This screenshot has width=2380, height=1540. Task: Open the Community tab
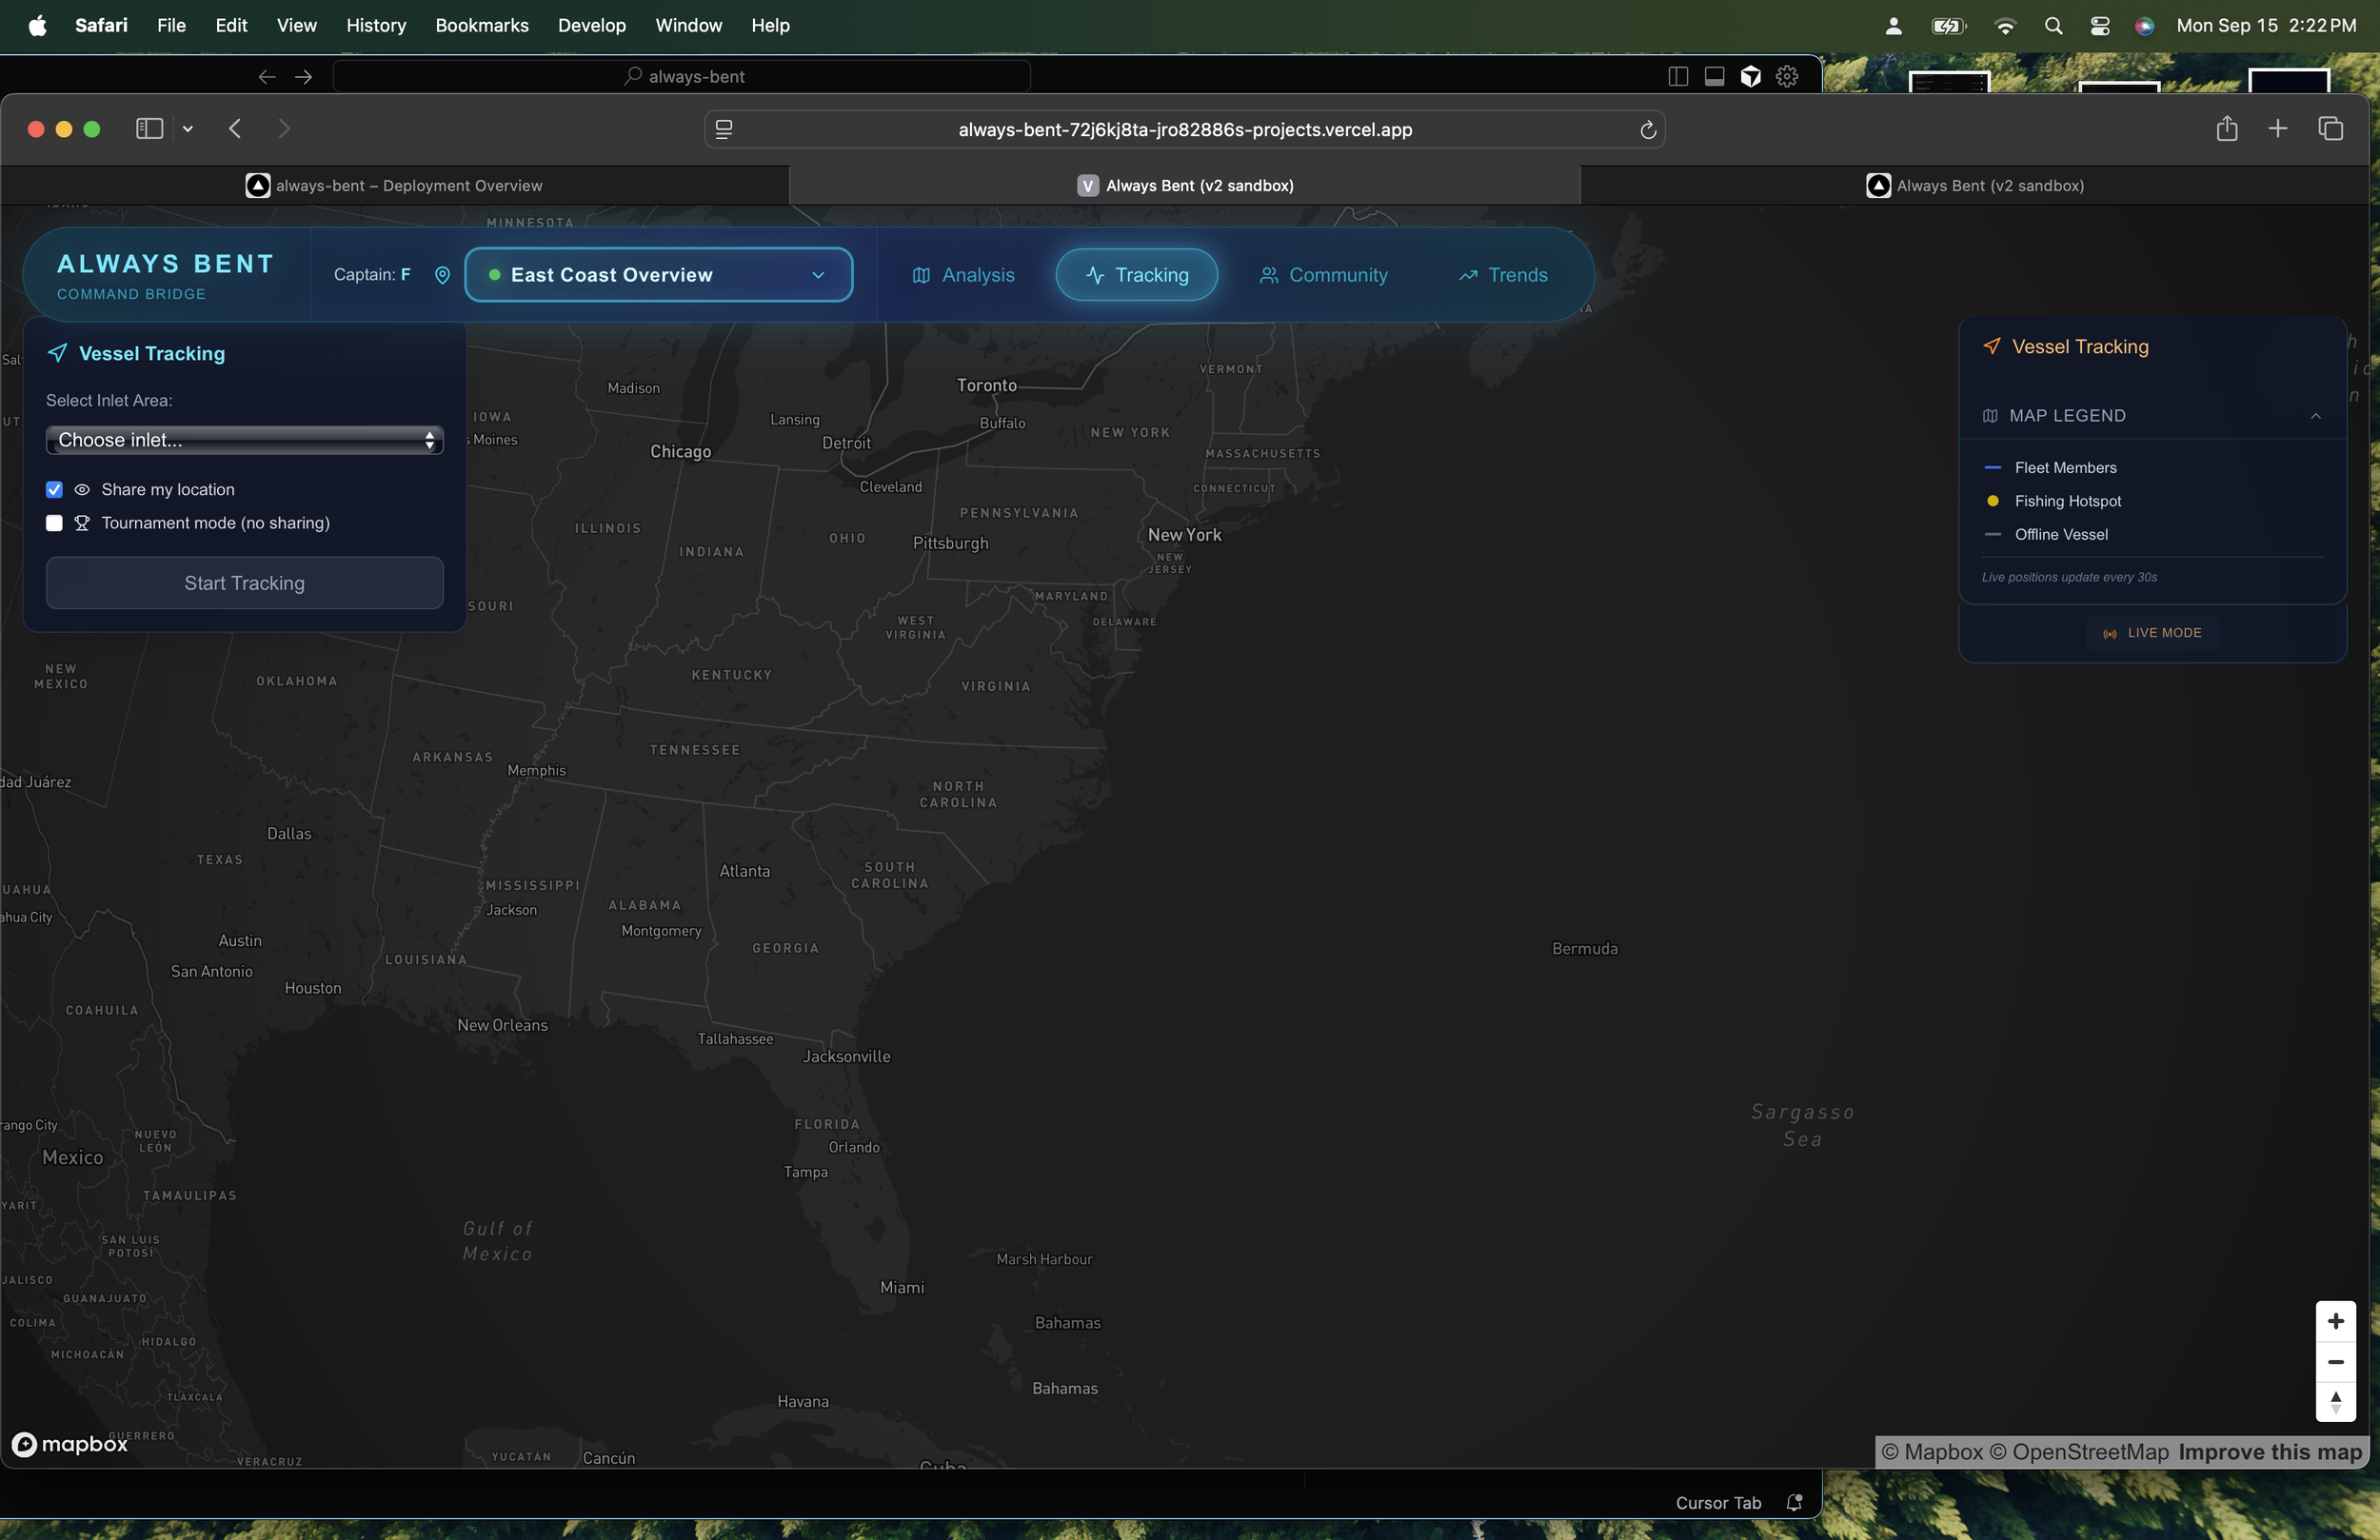(x=1323, y=275)
